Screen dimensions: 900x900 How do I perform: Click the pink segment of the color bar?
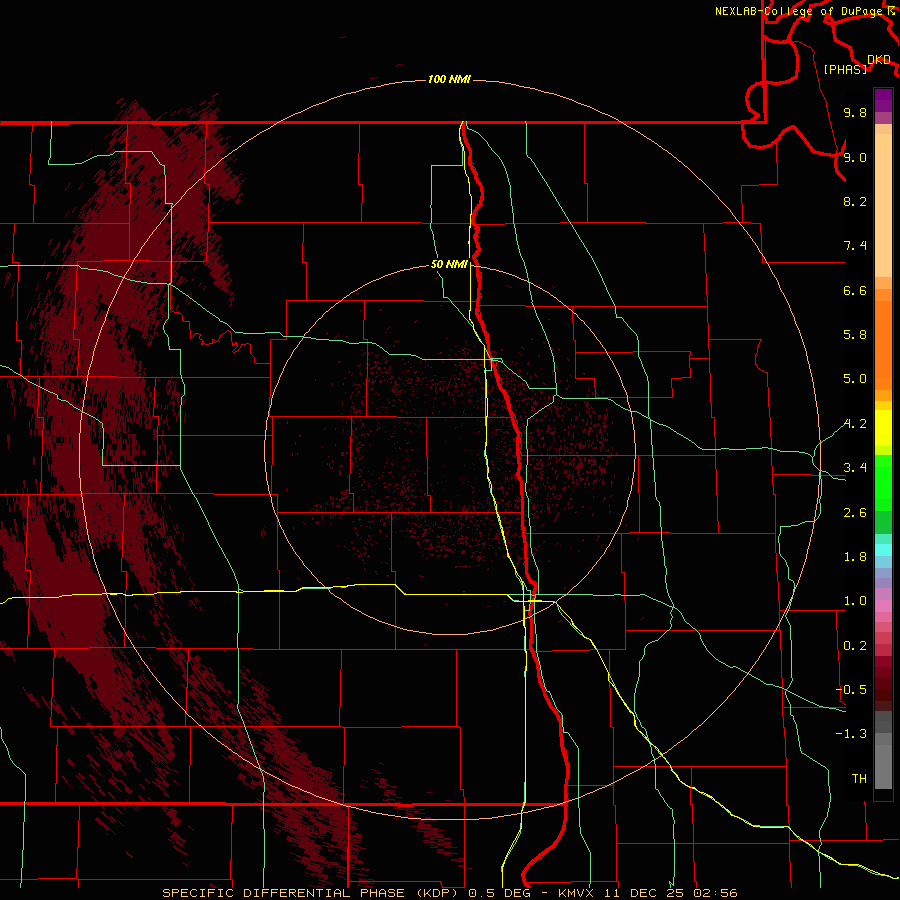point(883,606)
